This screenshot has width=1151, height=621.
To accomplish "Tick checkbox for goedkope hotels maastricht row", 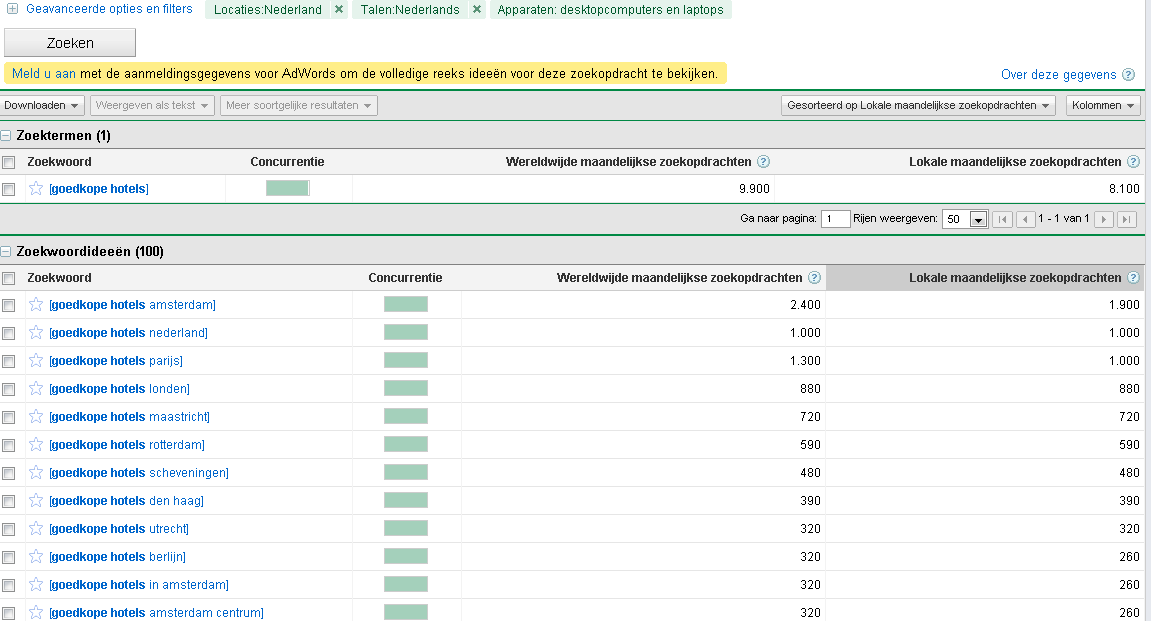I will pos(9,417).
